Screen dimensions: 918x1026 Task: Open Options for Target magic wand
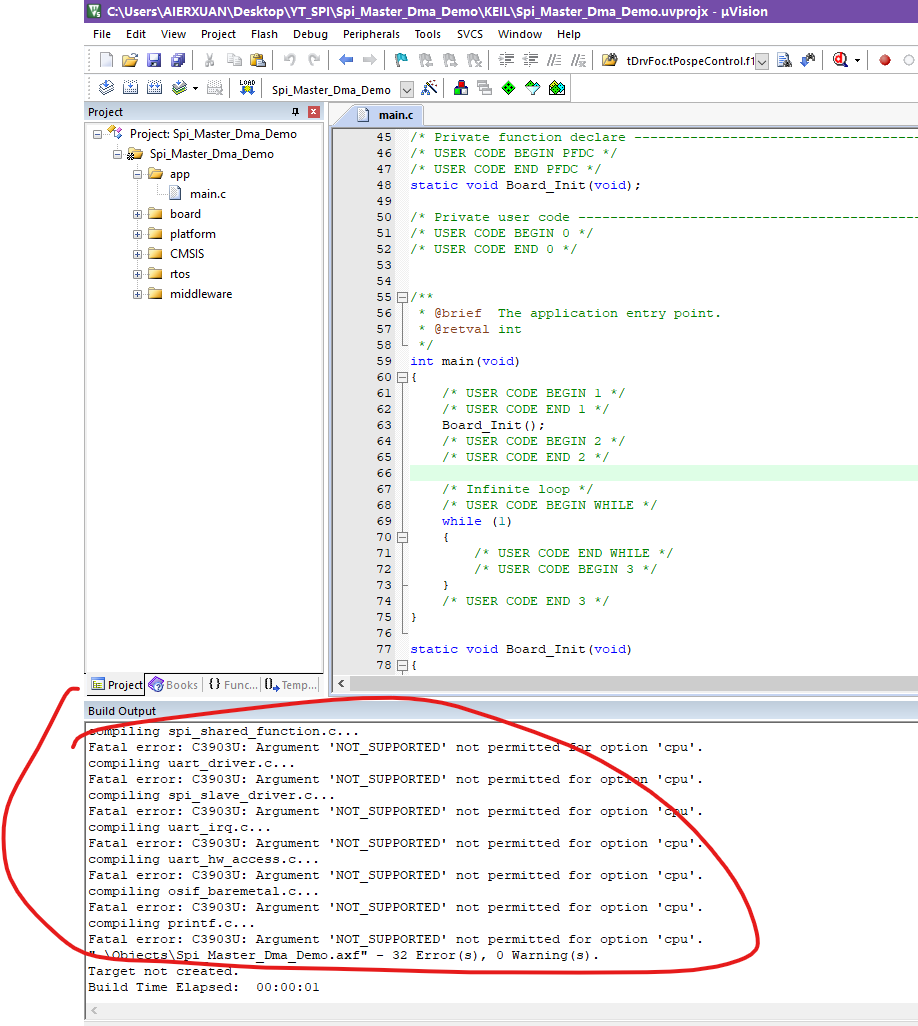coord(429,88)
